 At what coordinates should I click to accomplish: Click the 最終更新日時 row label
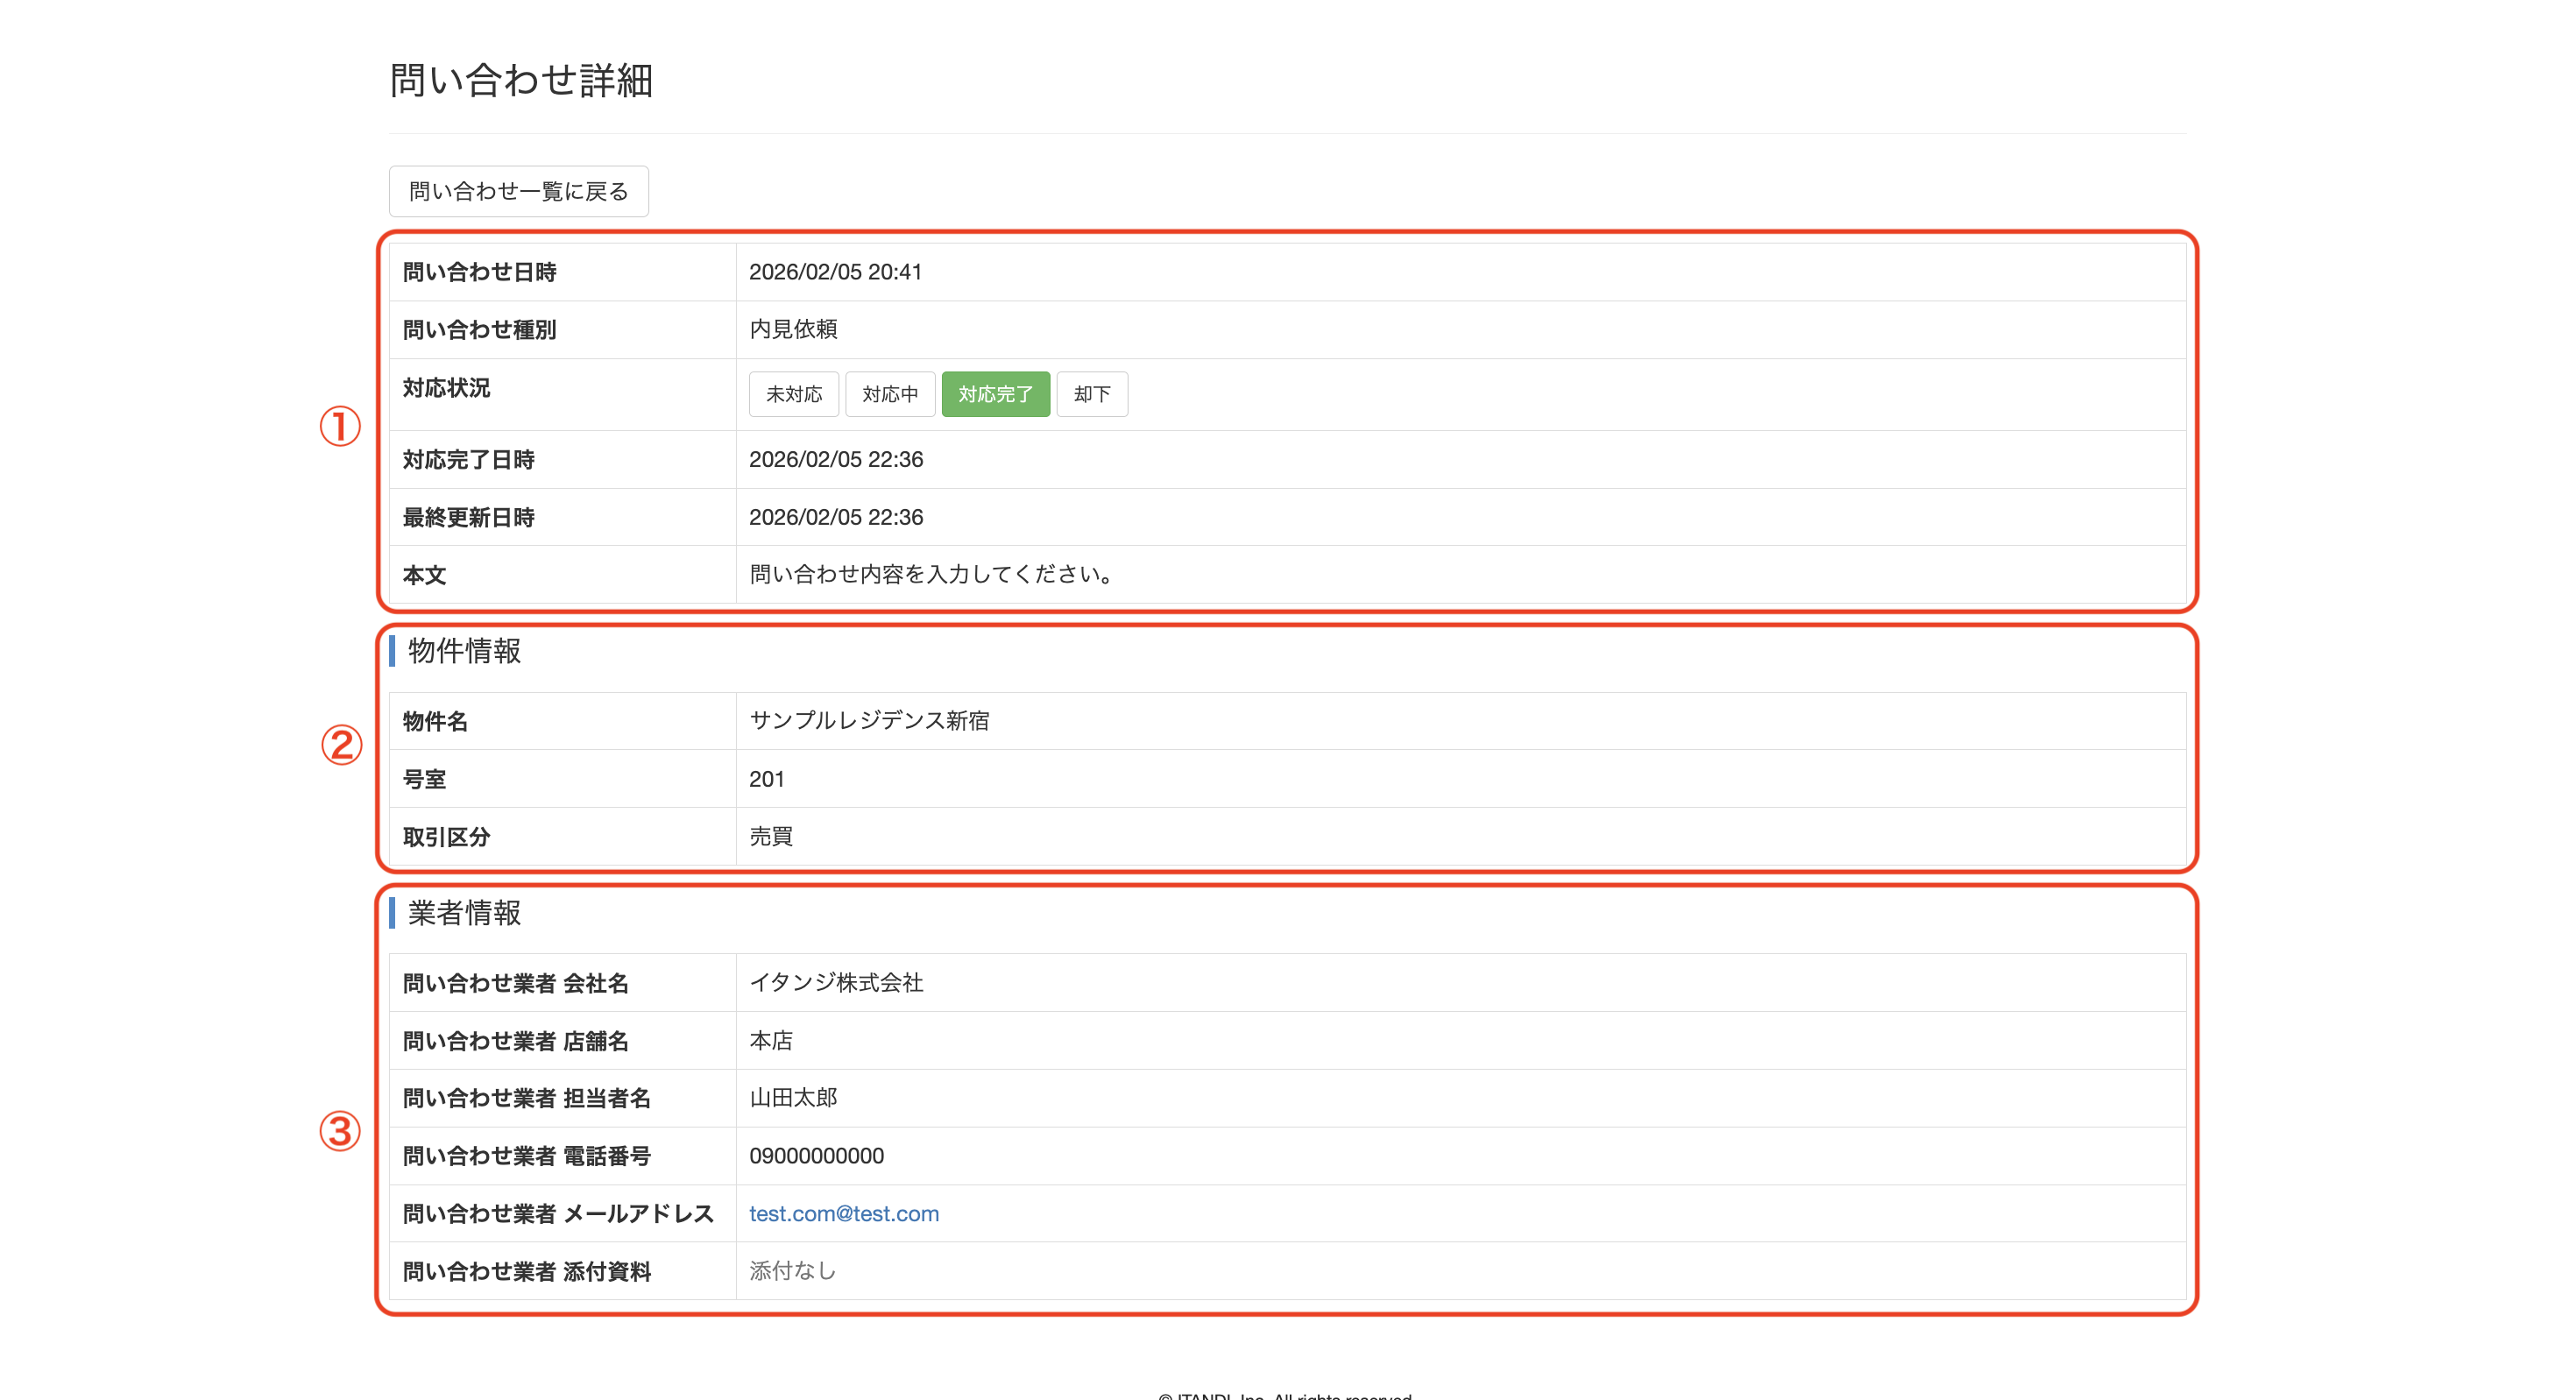468,517
